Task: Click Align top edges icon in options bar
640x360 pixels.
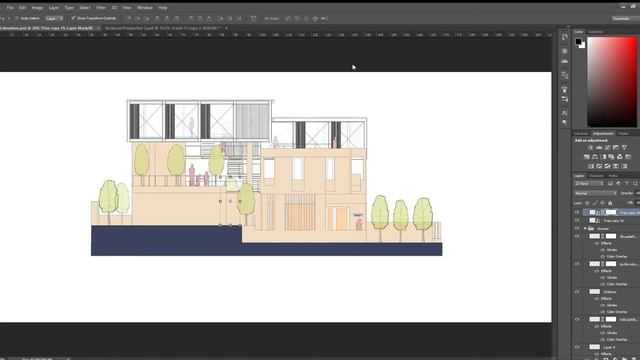Action: coord(129,18)
